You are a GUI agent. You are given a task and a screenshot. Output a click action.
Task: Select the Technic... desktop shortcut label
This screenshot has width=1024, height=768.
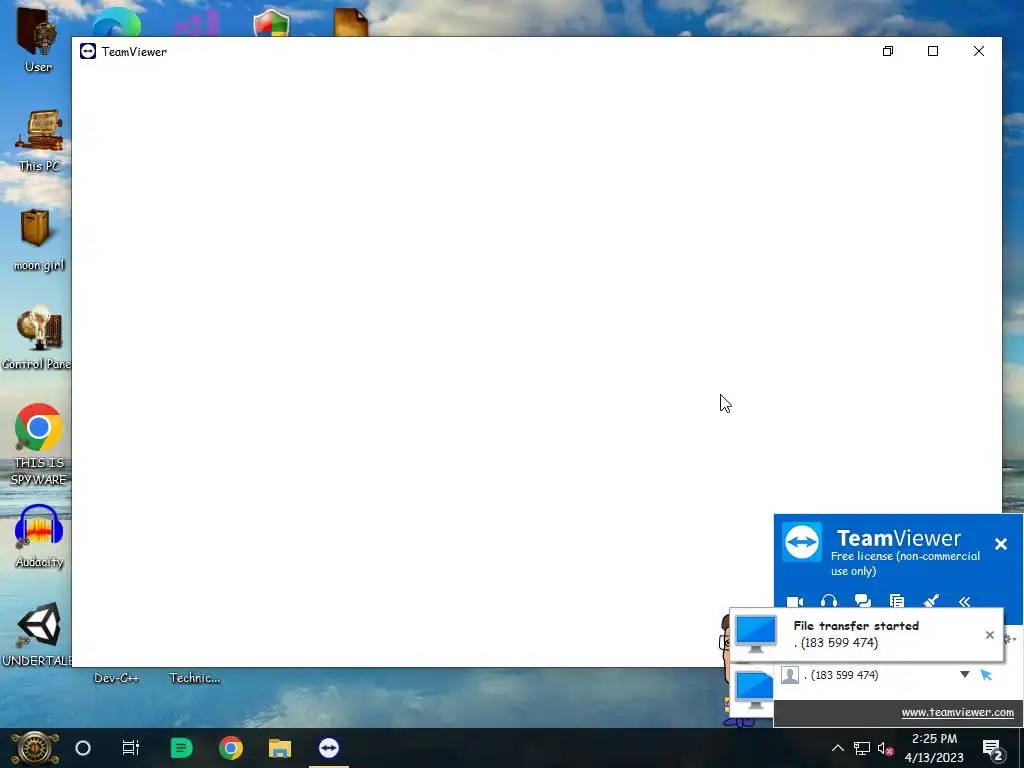[x=195, y=678]
